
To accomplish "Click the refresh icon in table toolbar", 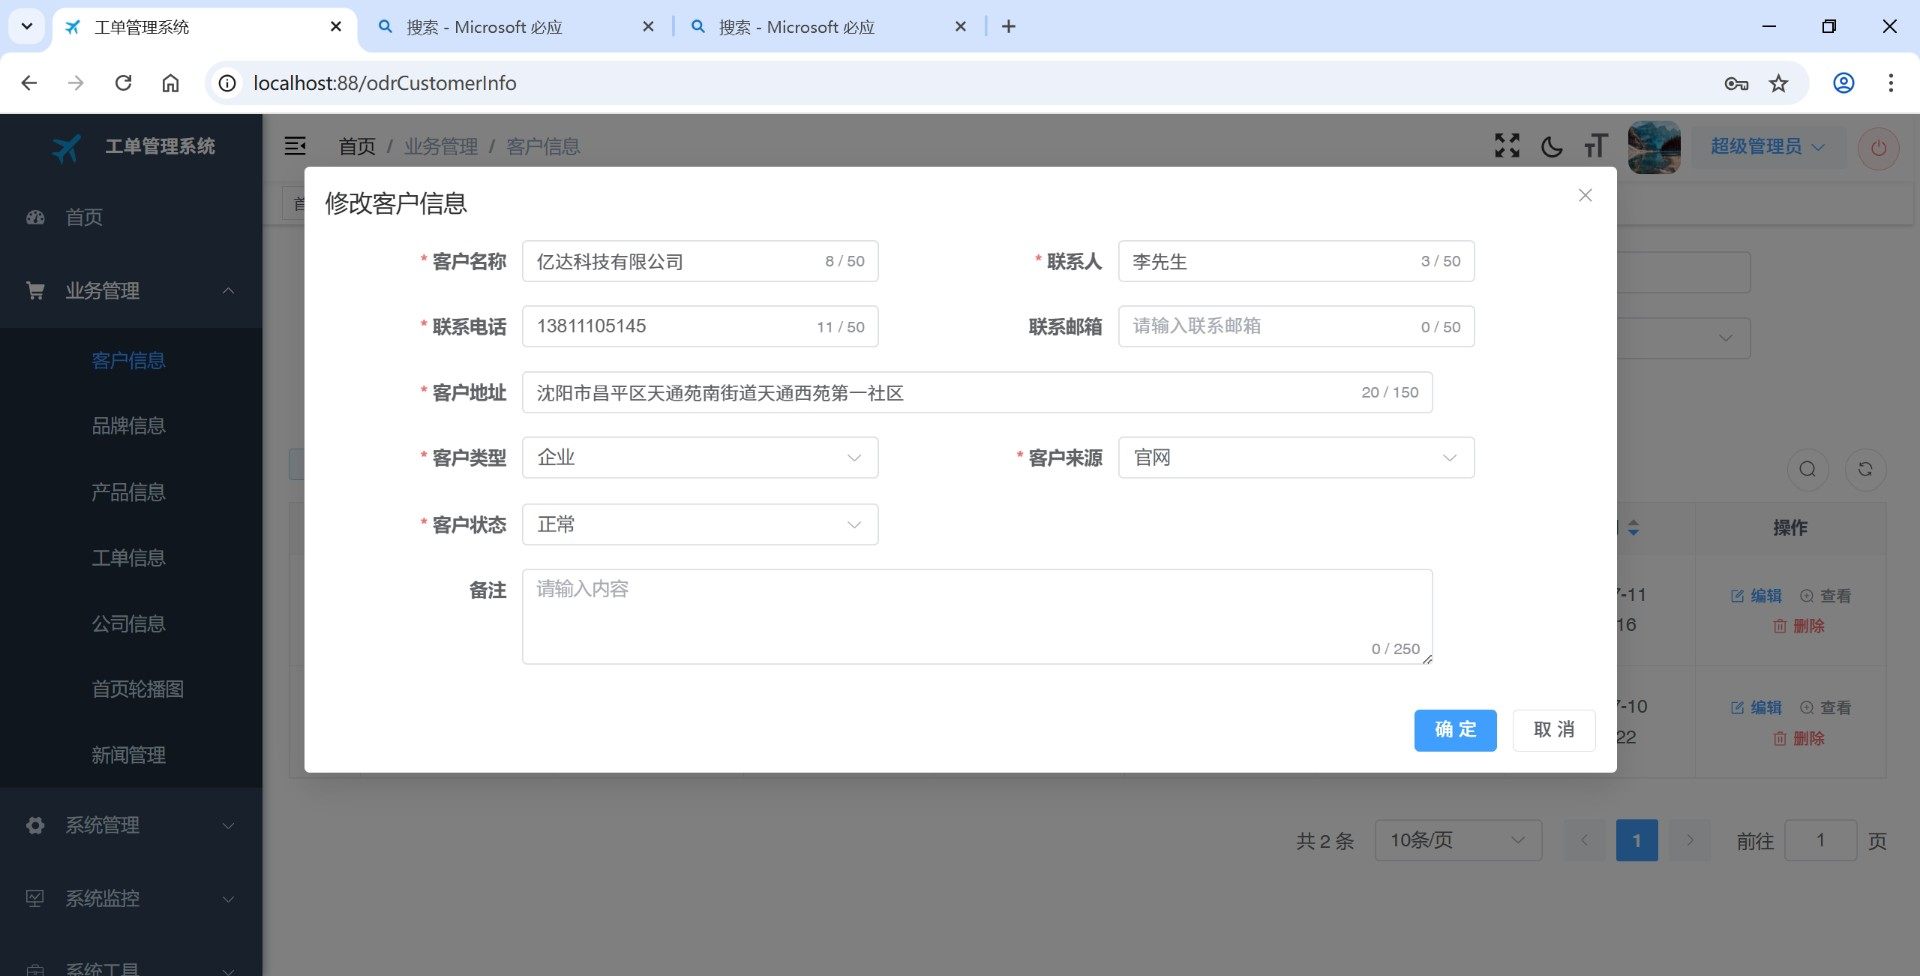I will pyautogui.click(x=1865, y=469).
